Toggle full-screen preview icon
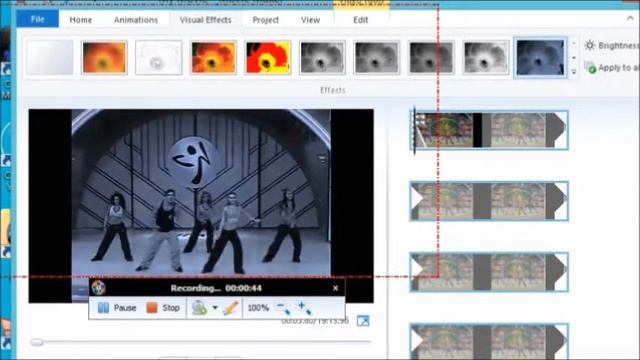The height and width of the screenshot is (360, 640). click(x=363, y=321)
